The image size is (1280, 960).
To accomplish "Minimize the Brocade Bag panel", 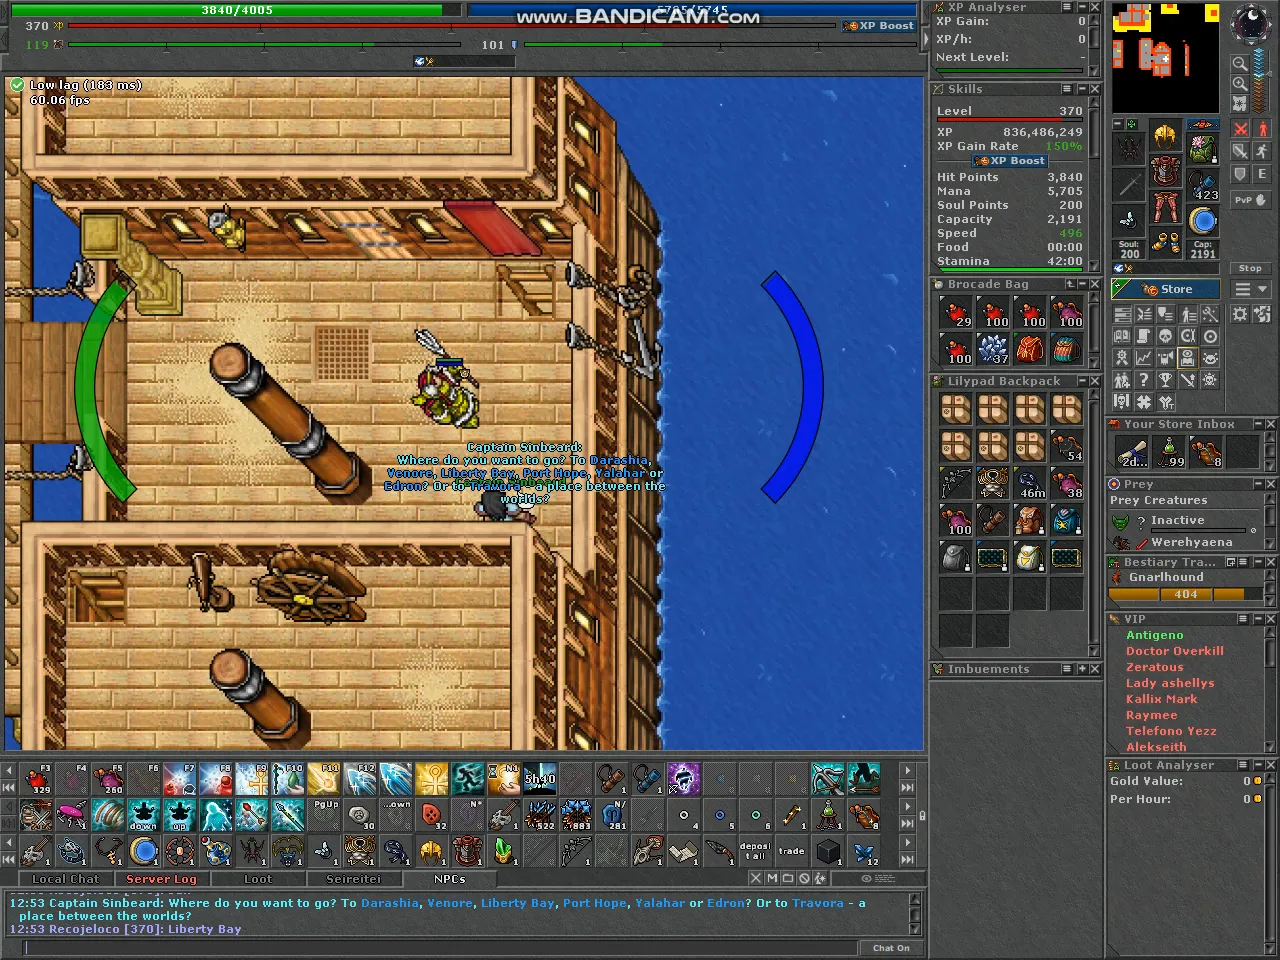I will [1082, 284].
